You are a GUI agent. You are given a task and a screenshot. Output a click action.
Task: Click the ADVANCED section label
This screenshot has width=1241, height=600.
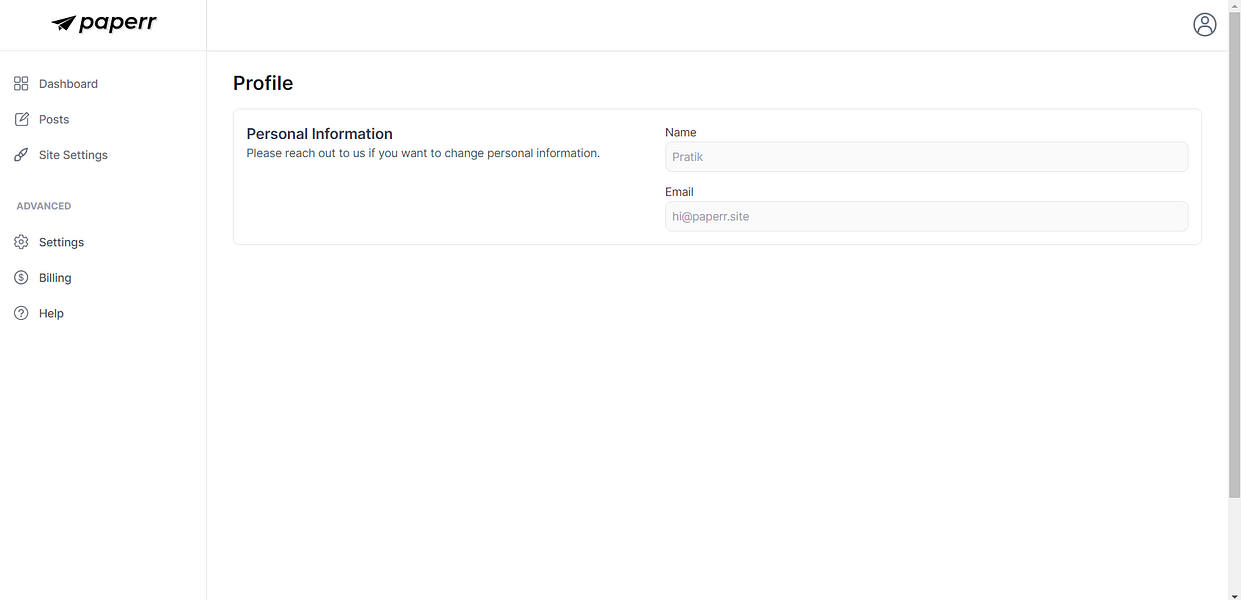click(x=44, y=206)
